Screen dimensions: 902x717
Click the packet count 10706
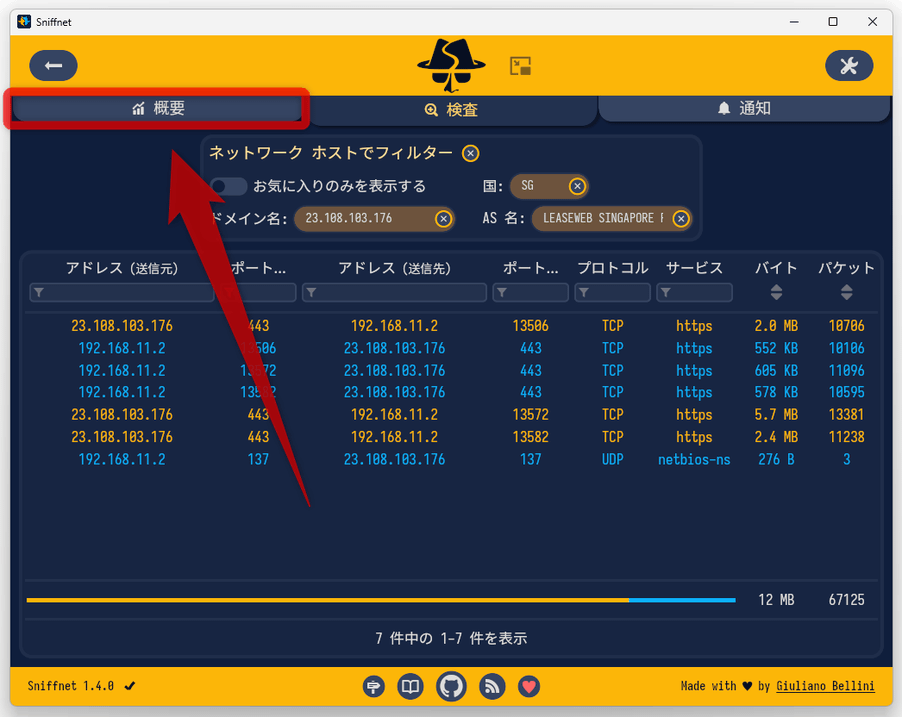(x=846, y=326)
